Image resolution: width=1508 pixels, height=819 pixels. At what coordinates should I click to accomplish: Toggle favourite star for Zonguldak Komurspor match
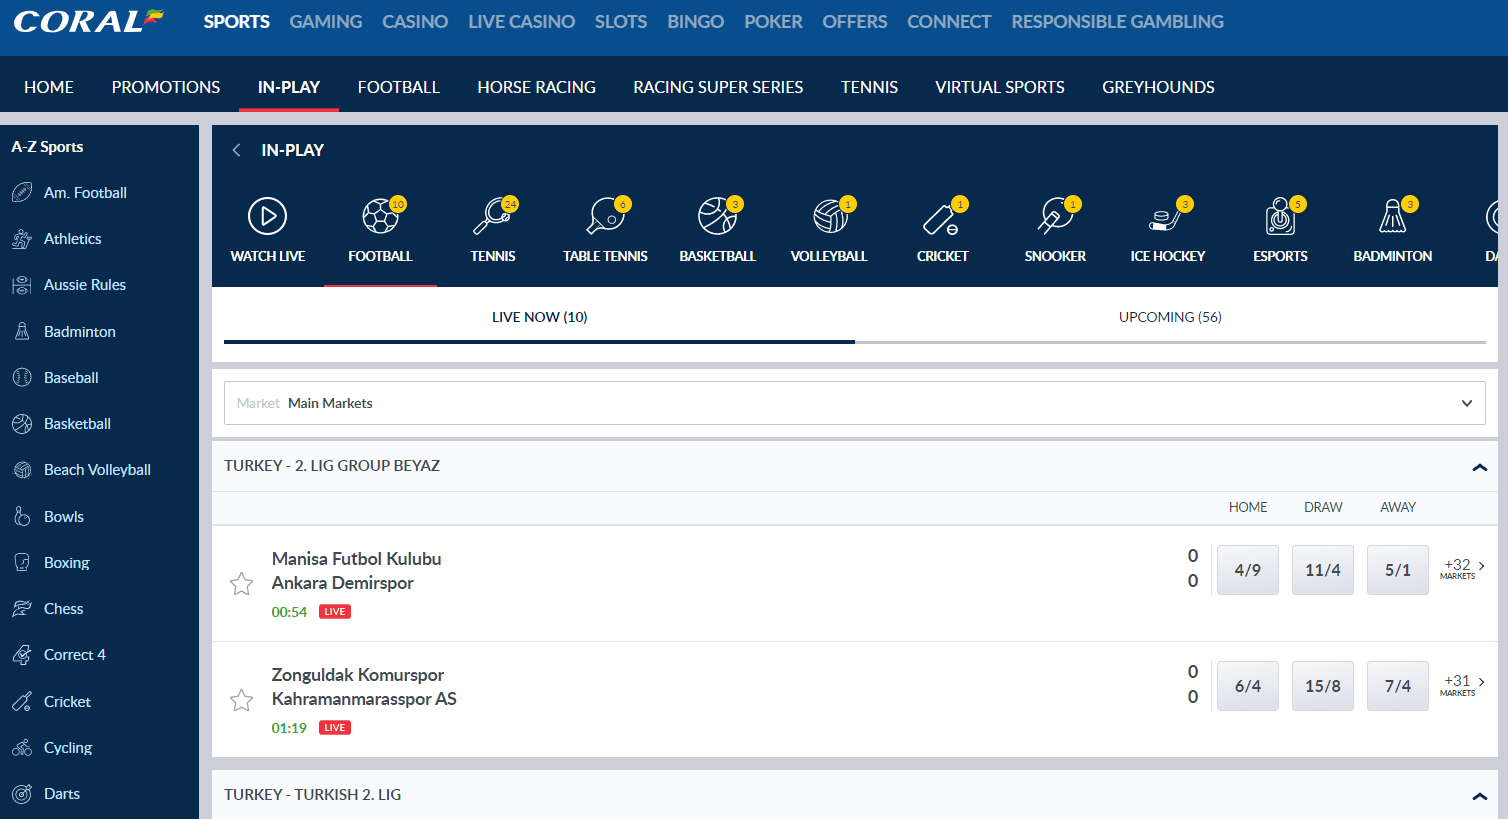pyautogui.click(x=241, y=700)
